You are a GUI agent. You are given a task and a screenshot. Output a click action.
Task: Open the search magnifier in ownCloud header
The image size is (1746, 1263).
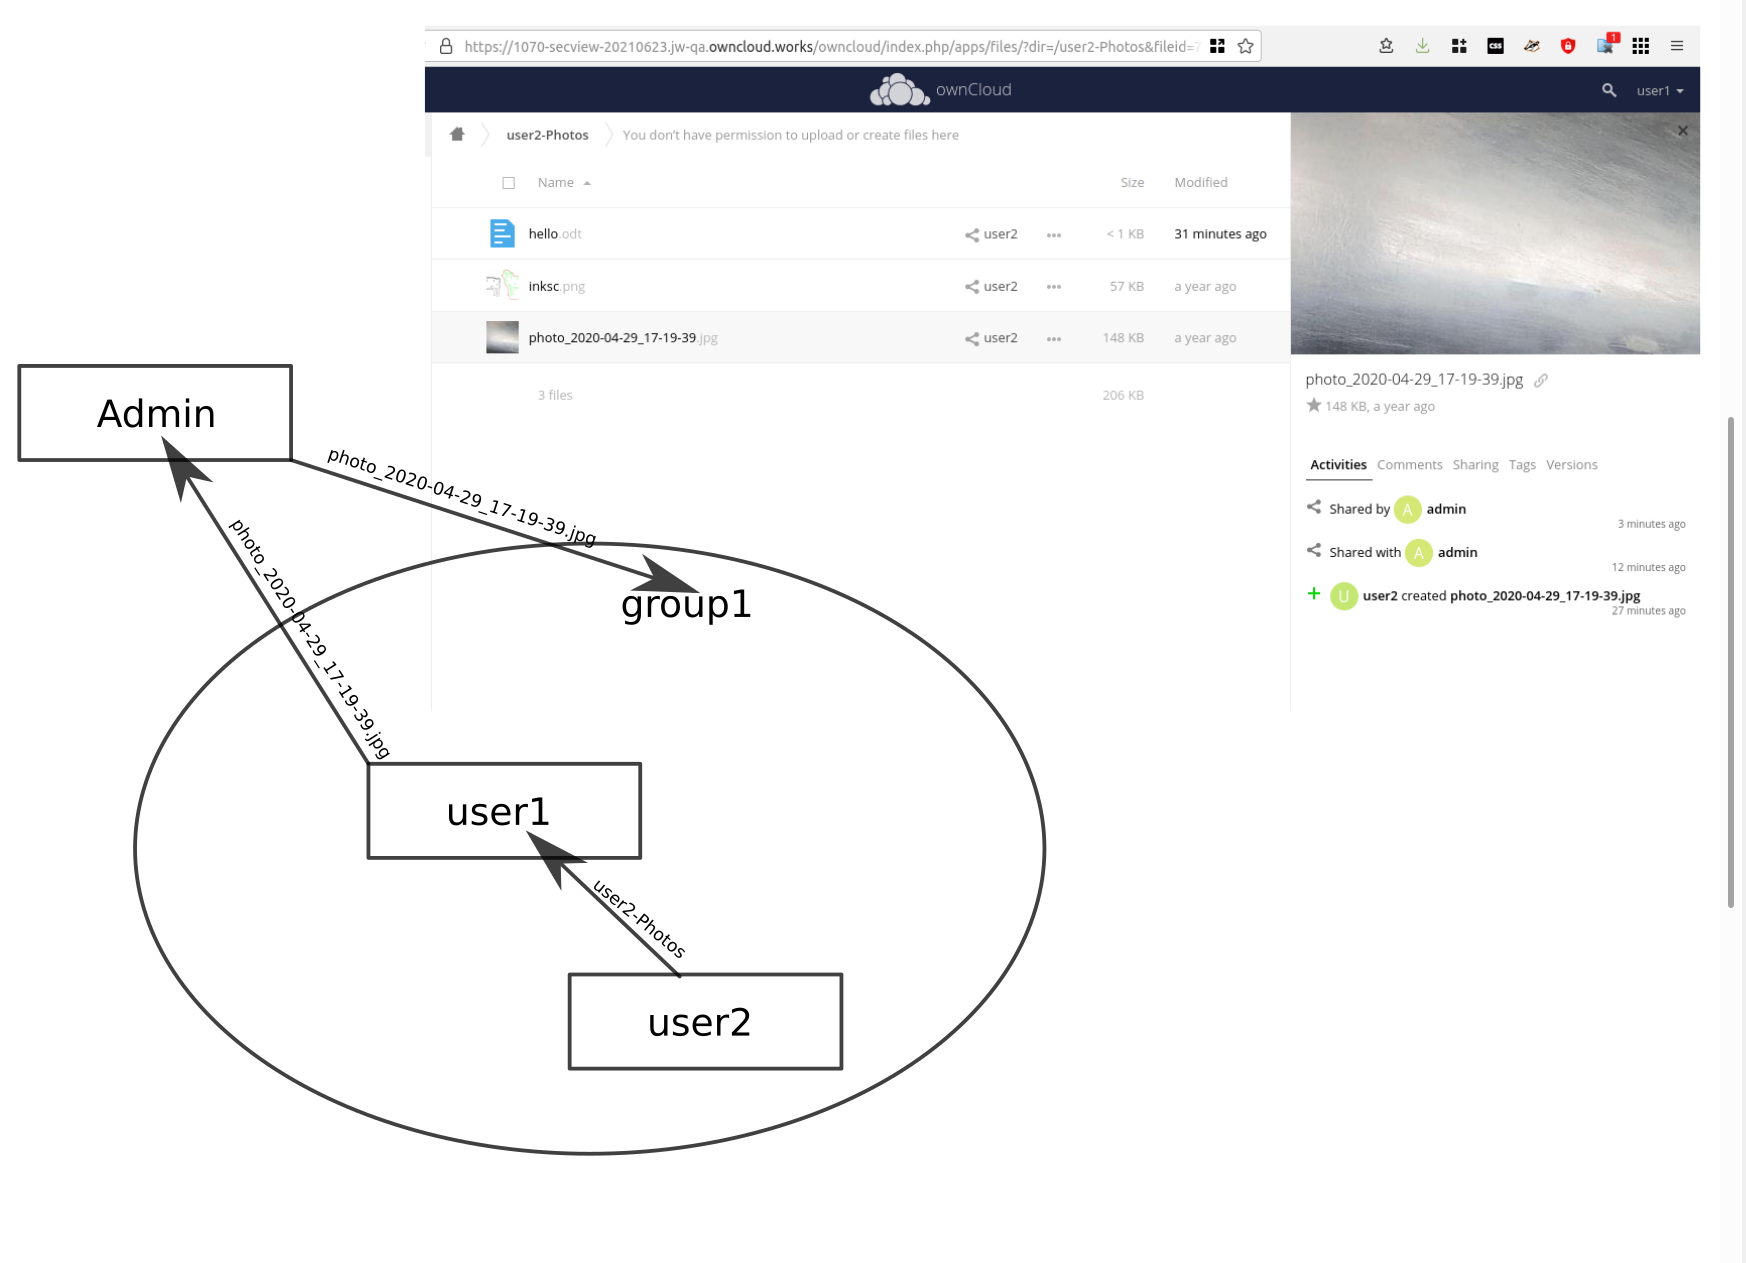[1608, 90]
